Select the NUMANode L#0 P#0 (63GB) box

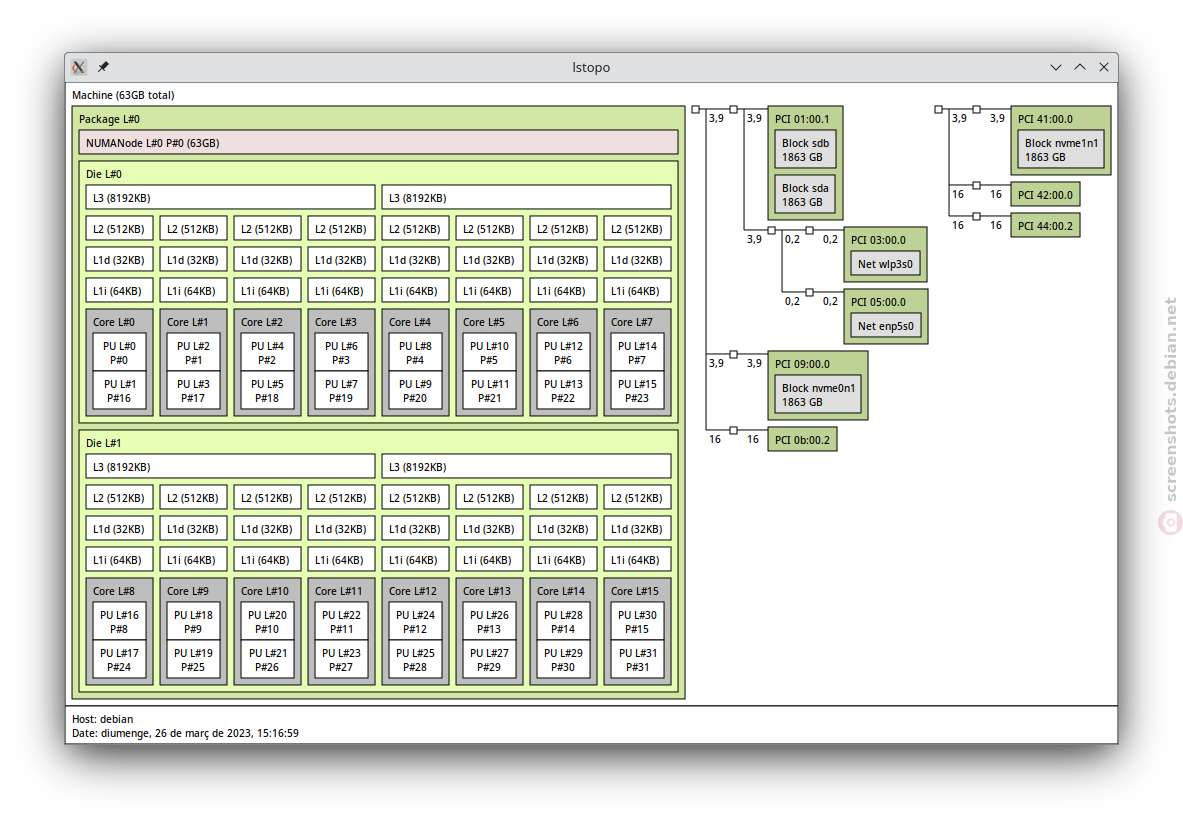[378, 143]
